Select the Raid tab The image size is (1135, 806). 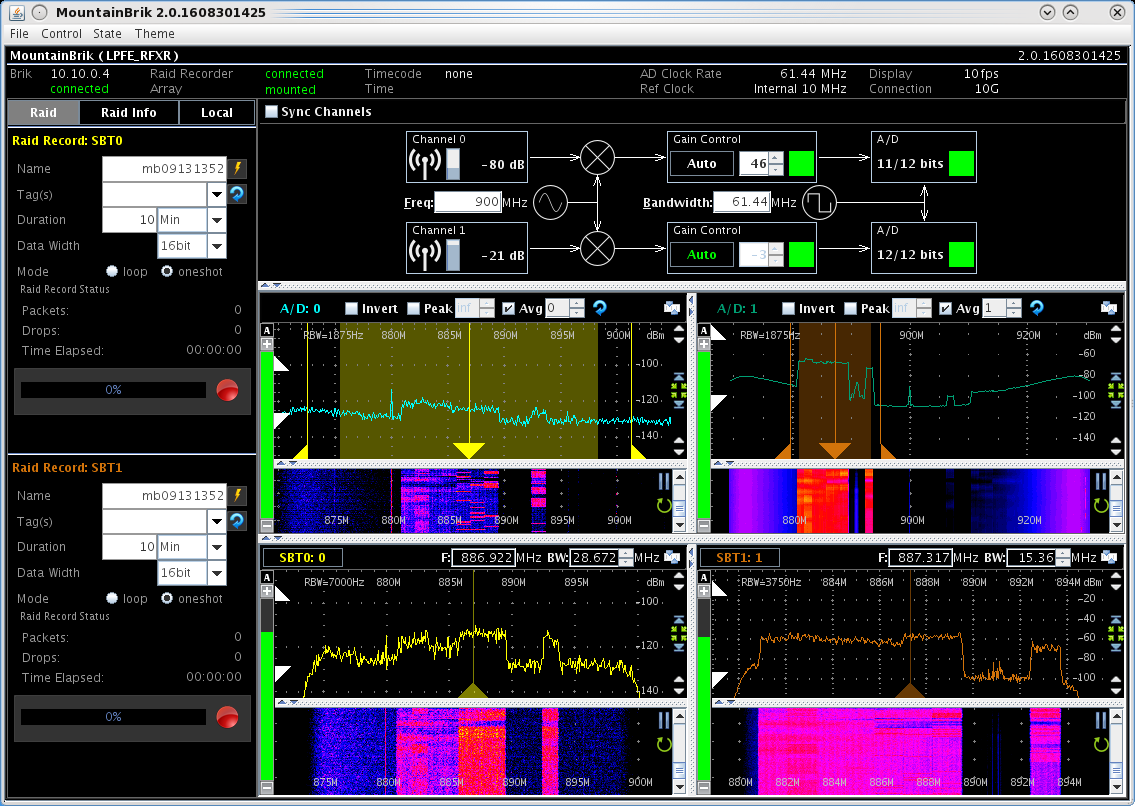pyautogui.click(x=43, y=112)
